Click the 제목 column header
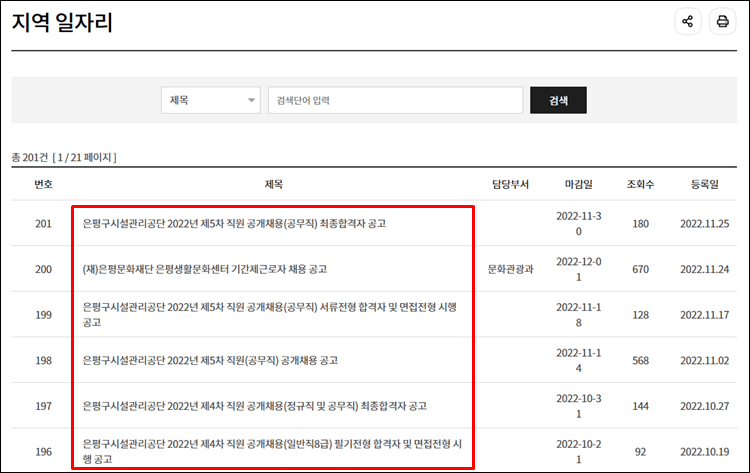Image resolution: width=750 pixels, height=473 pixels. tap(274, 184)
